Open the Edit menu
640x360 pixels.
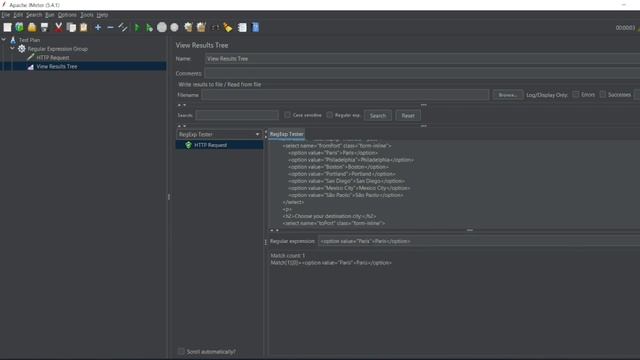(x=18, y=15)
